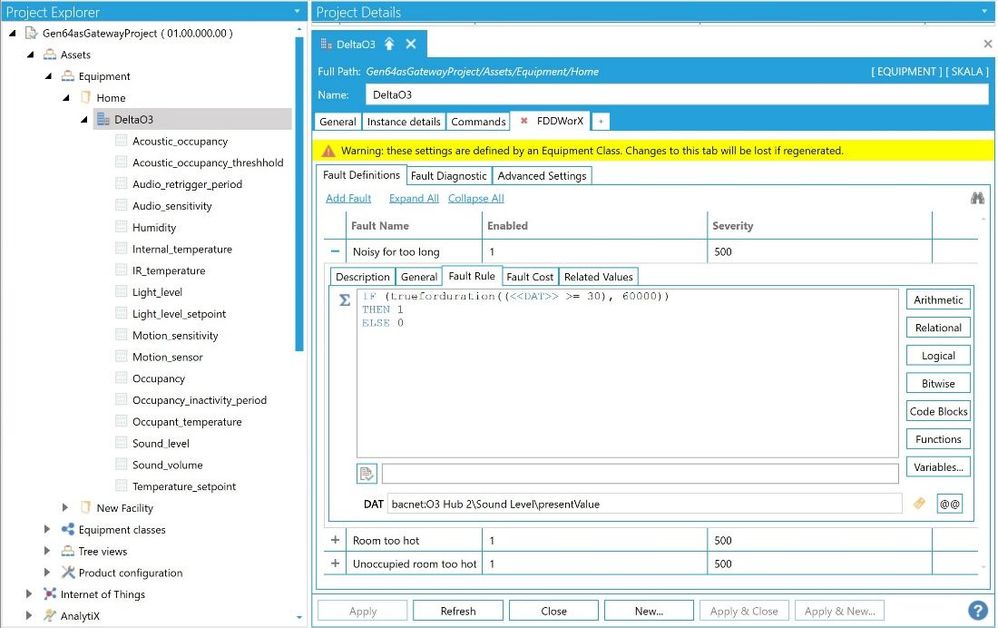Click the sigma expression icon
Viewport: 998px width, 628px height.
[344, 300]
